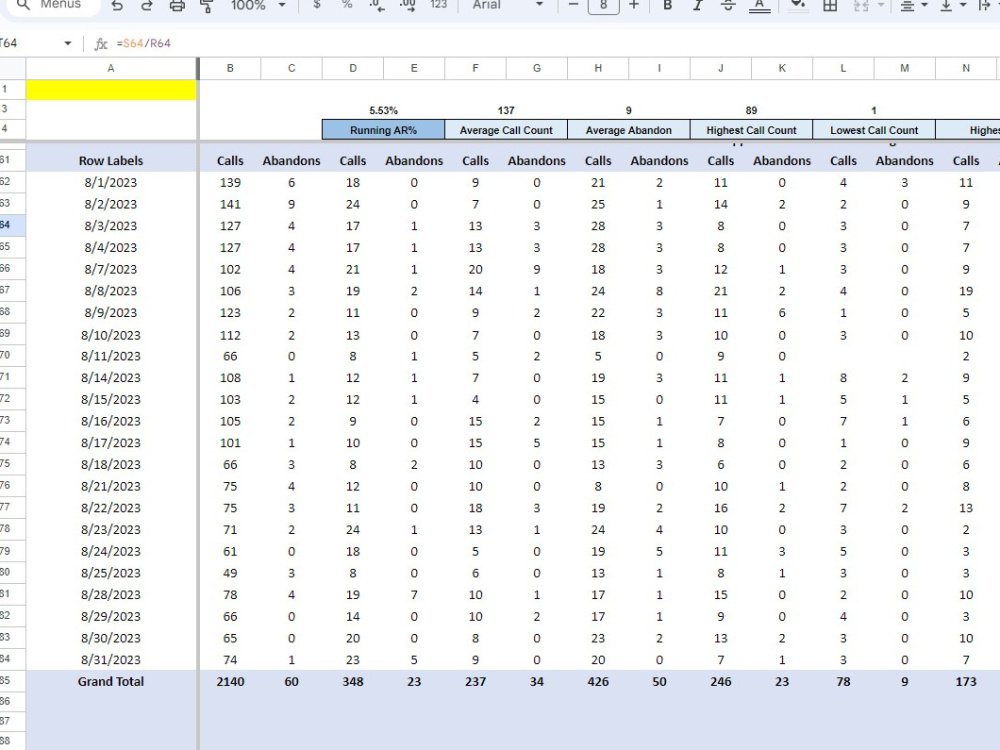Toggle Strikethrough formatting
1000x750 pixels.
coord(728,5)
